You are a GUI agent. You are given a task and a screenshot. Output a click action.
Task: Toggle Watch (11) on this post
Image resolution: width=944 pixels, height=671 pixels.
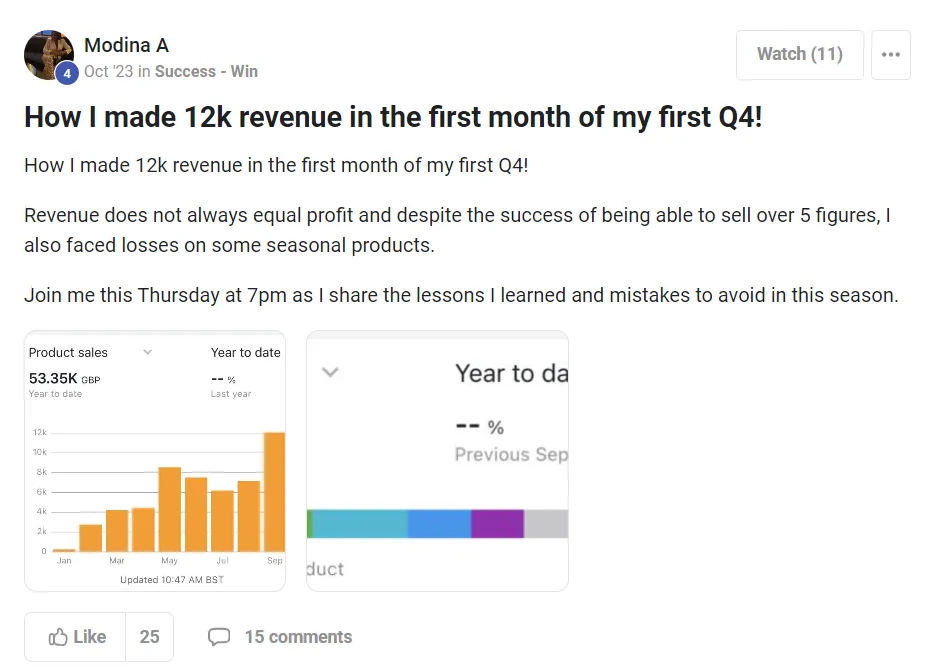coord(799,55)
